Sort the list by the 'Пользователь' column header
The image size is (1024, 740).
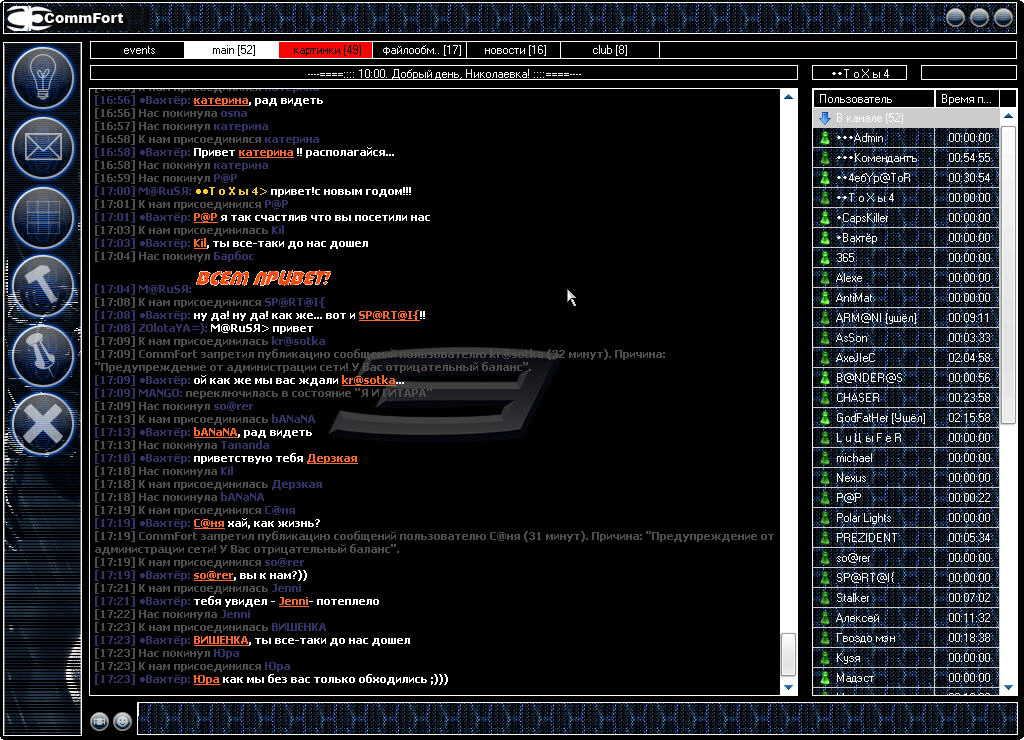pyautogui.click(x=873, y=99)
